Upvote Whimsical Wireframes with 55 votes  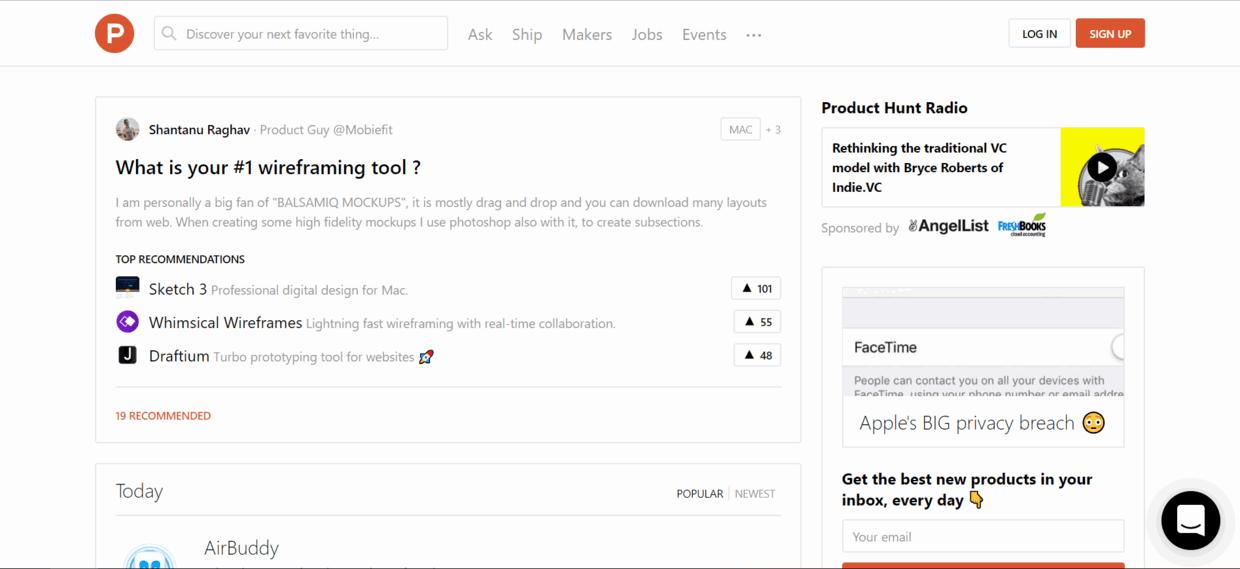tap(756, 322)
